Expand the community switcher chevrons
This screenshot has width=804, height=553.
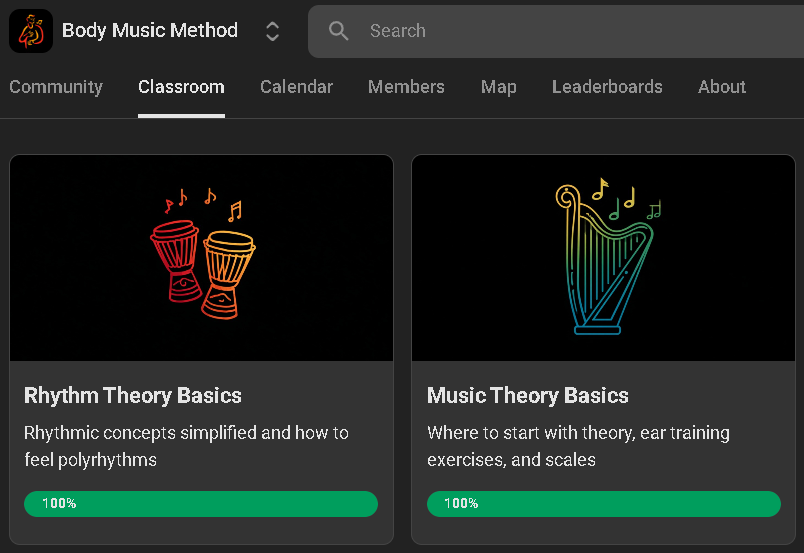[x=272, y=31]
